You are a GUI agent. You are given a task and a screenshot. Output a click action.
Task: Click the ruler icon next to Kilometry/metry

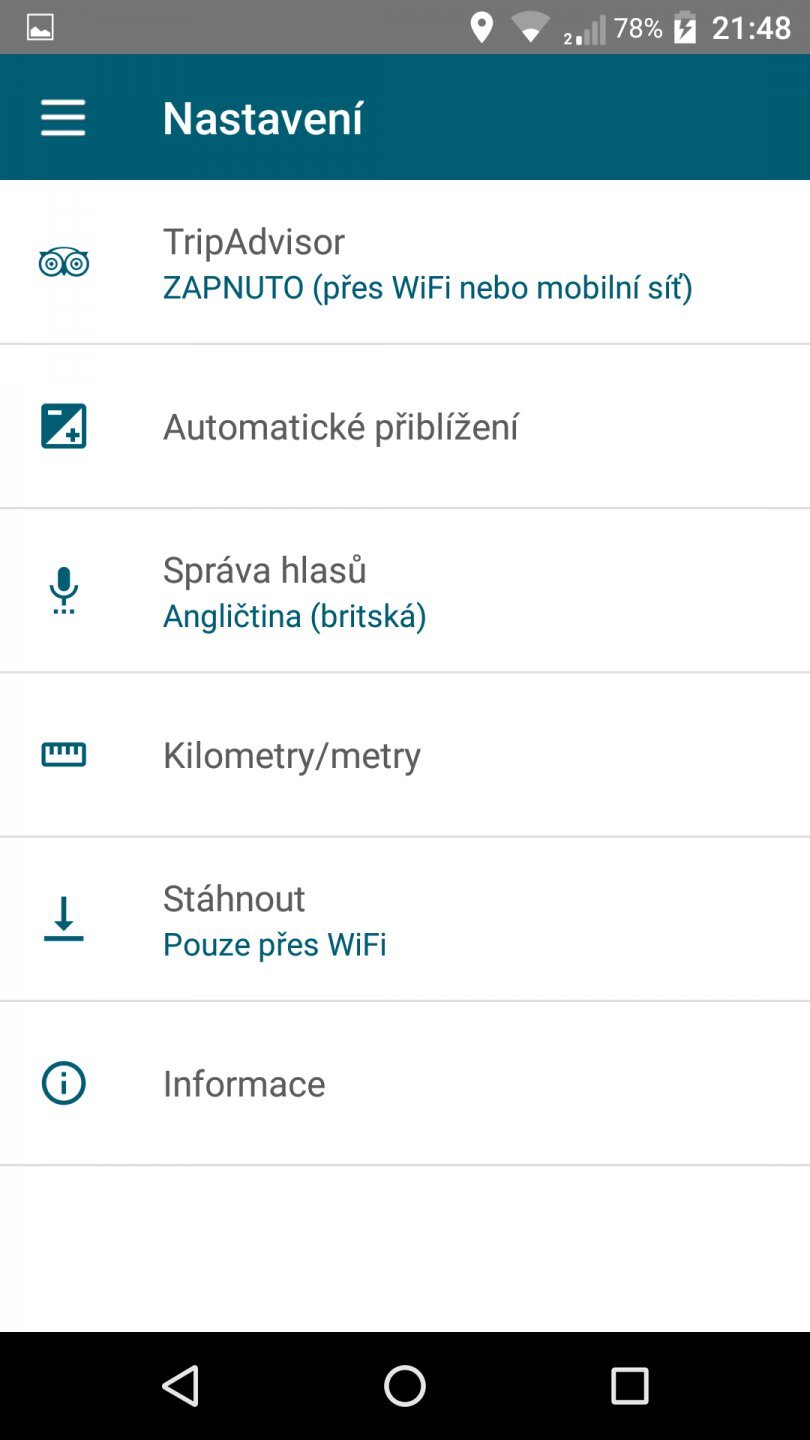[63, 755]
